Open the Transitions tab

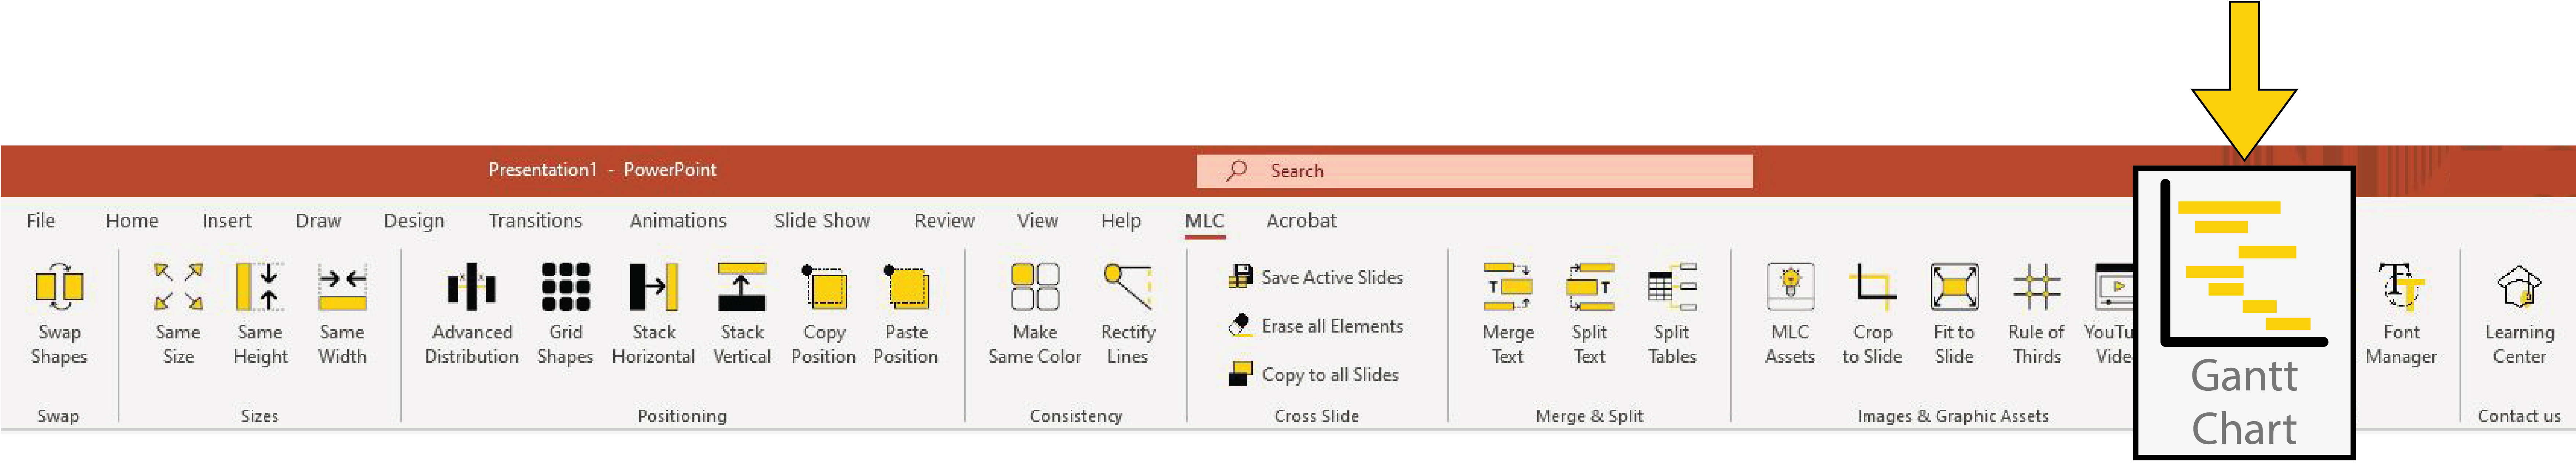[x=535, y=221]
